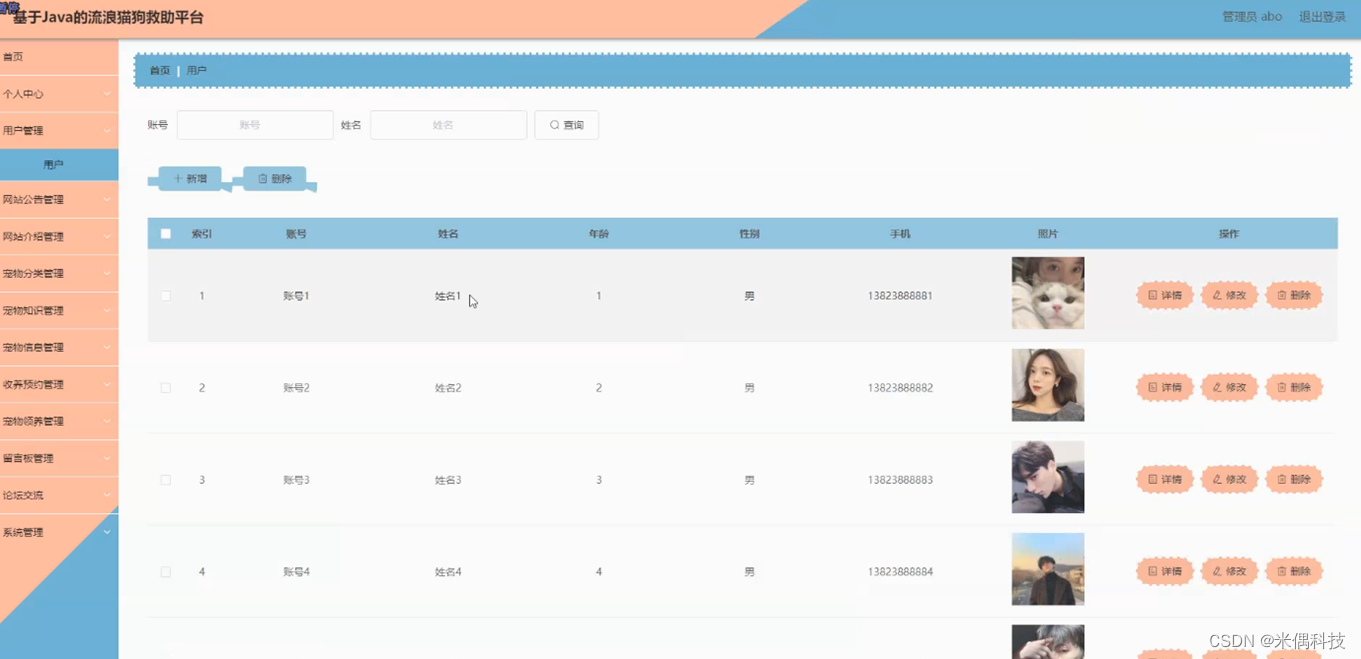Click the platform title 基于Java的流浪猫狗救助平台

pyautogui.click(x=108, y=18)
